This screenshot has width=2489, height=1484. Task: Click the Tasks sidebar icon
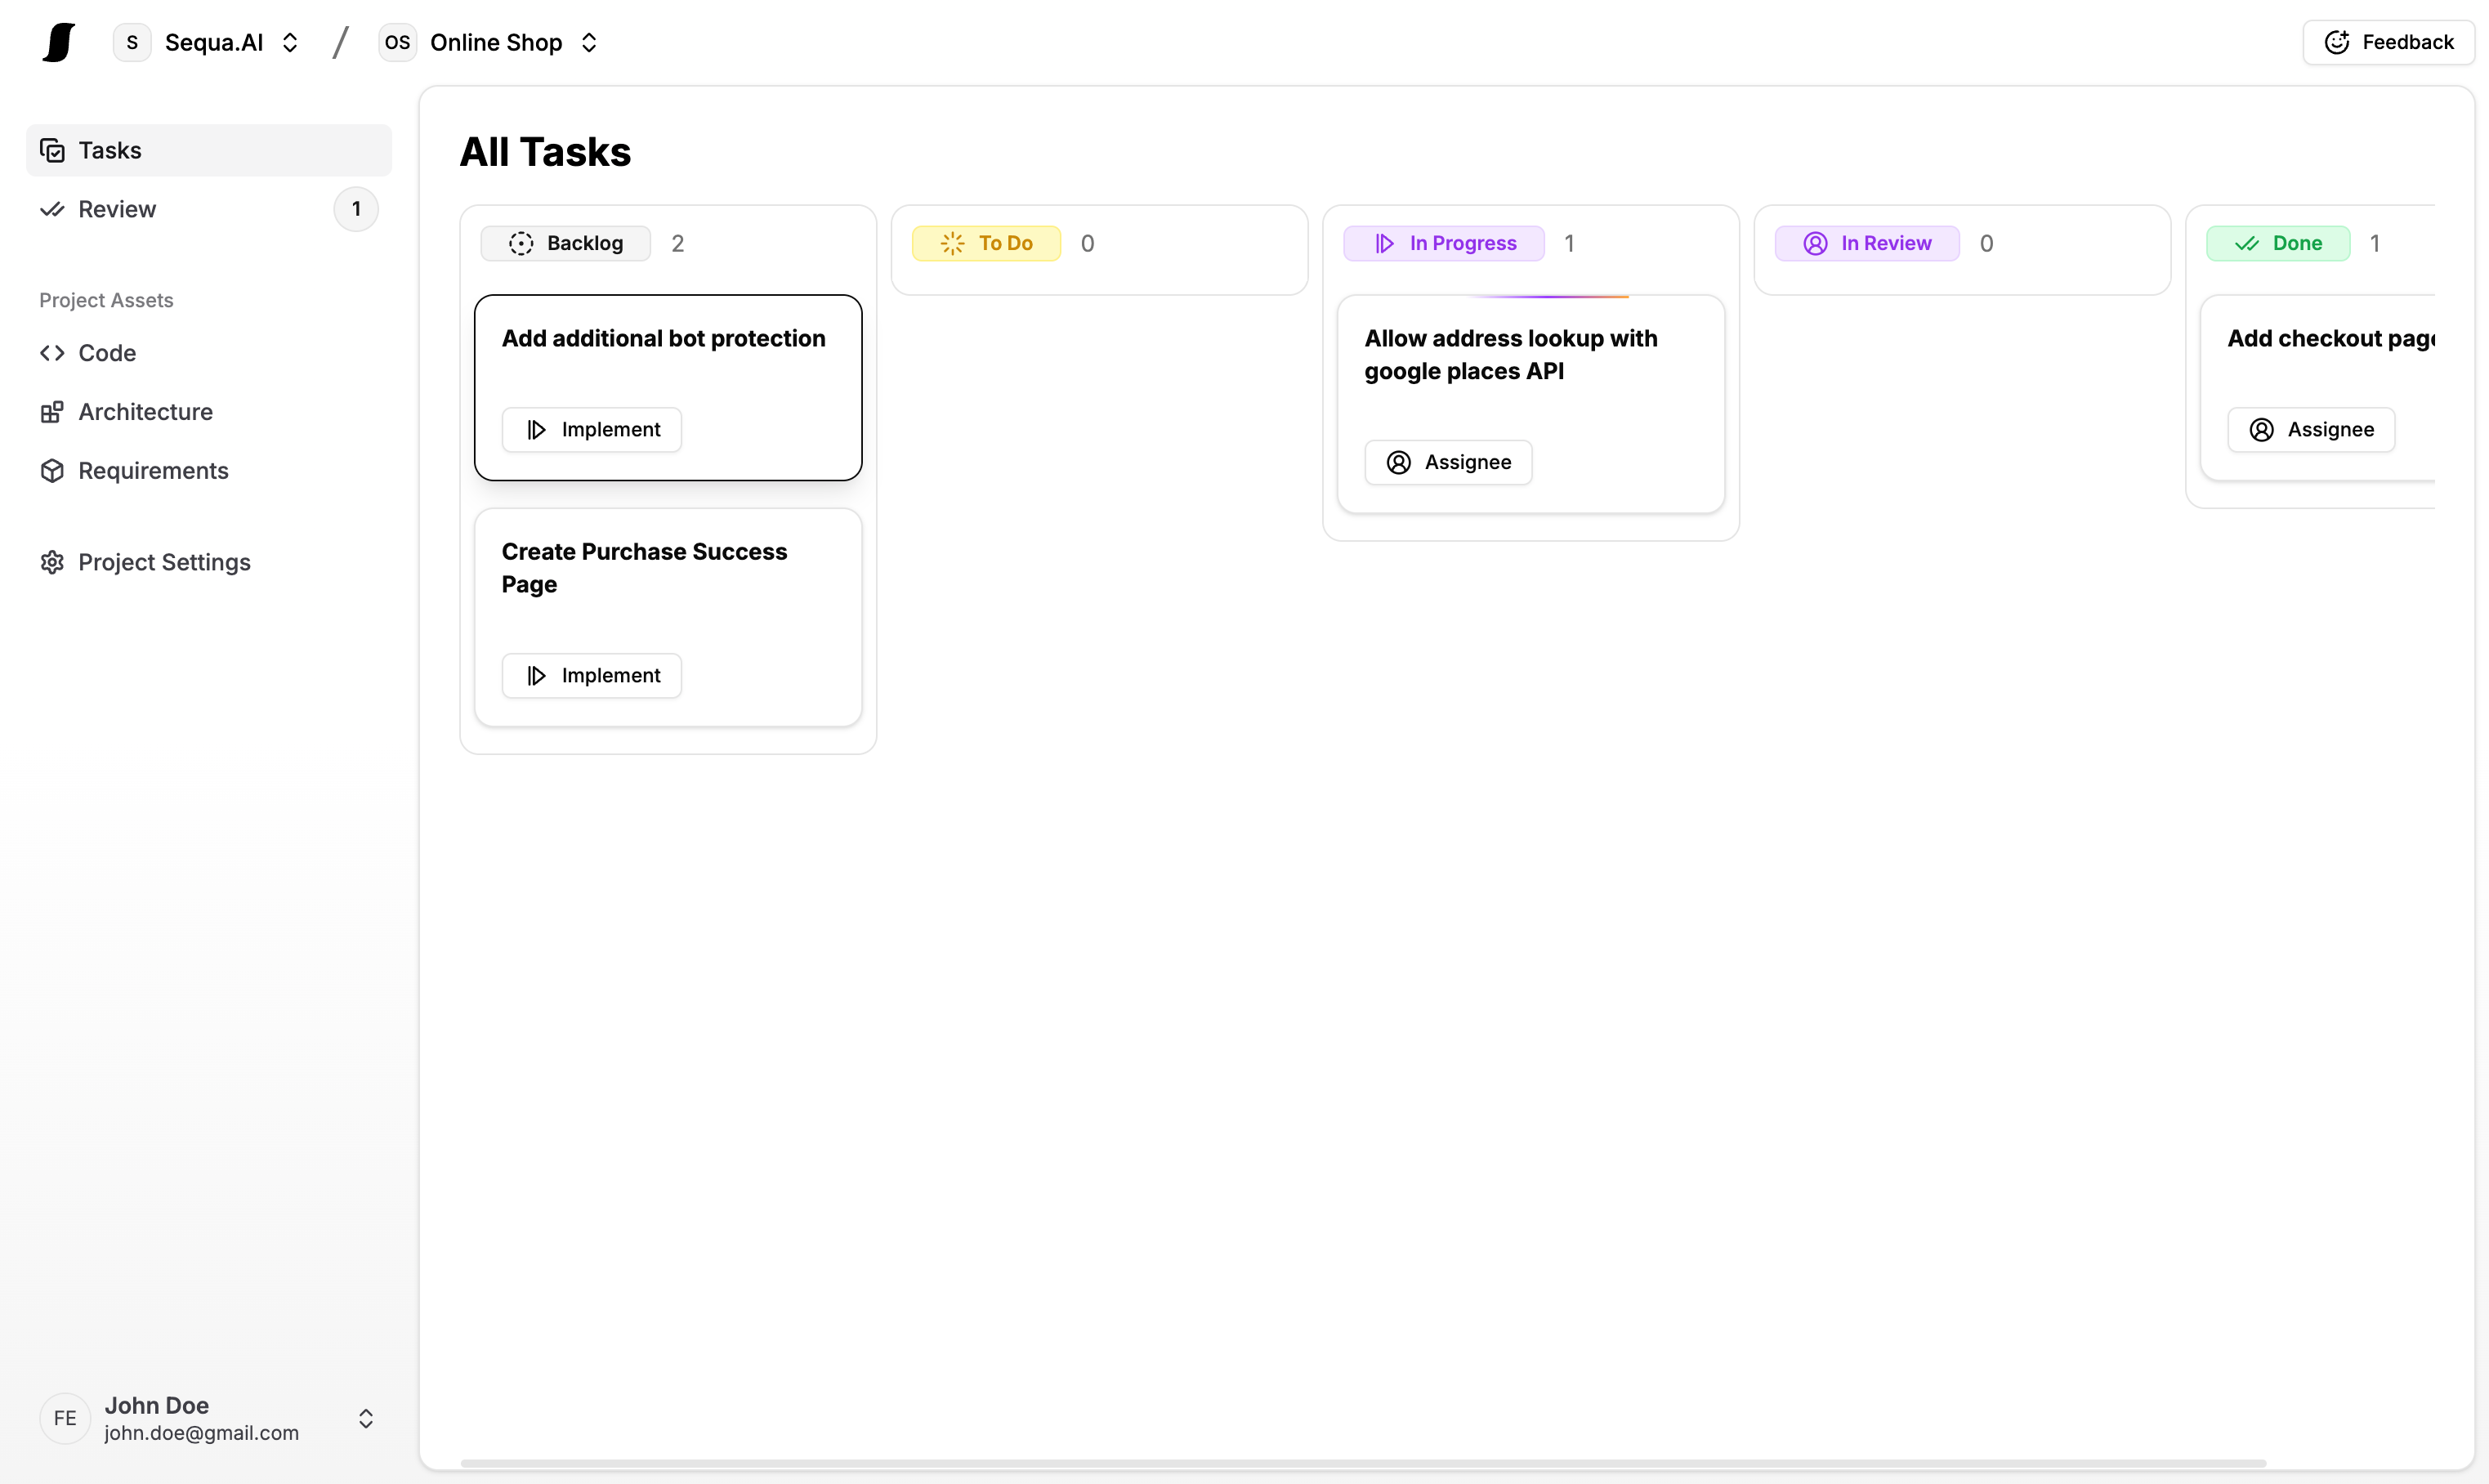(x=52, y=150)
